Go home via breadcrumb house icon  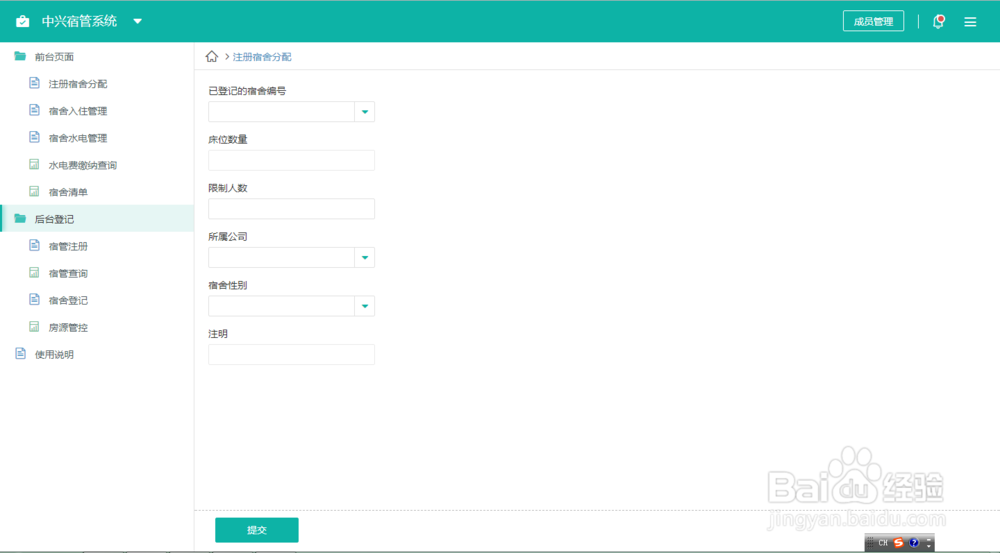(x=212, y=56)
